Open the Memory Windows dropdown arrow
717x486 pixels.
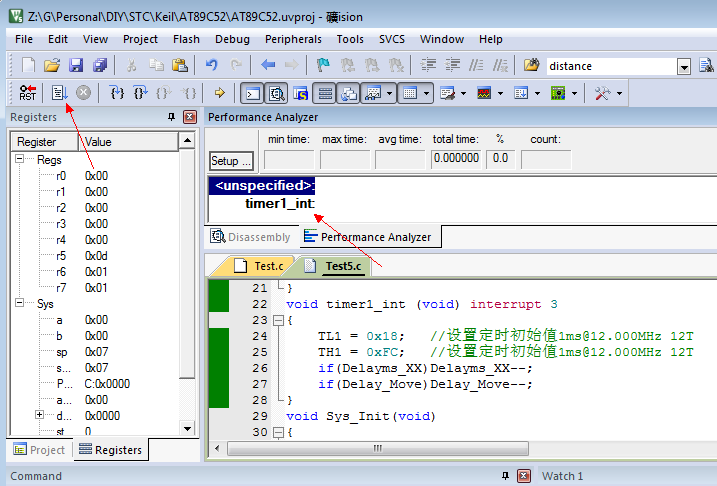tap(426, 94)
